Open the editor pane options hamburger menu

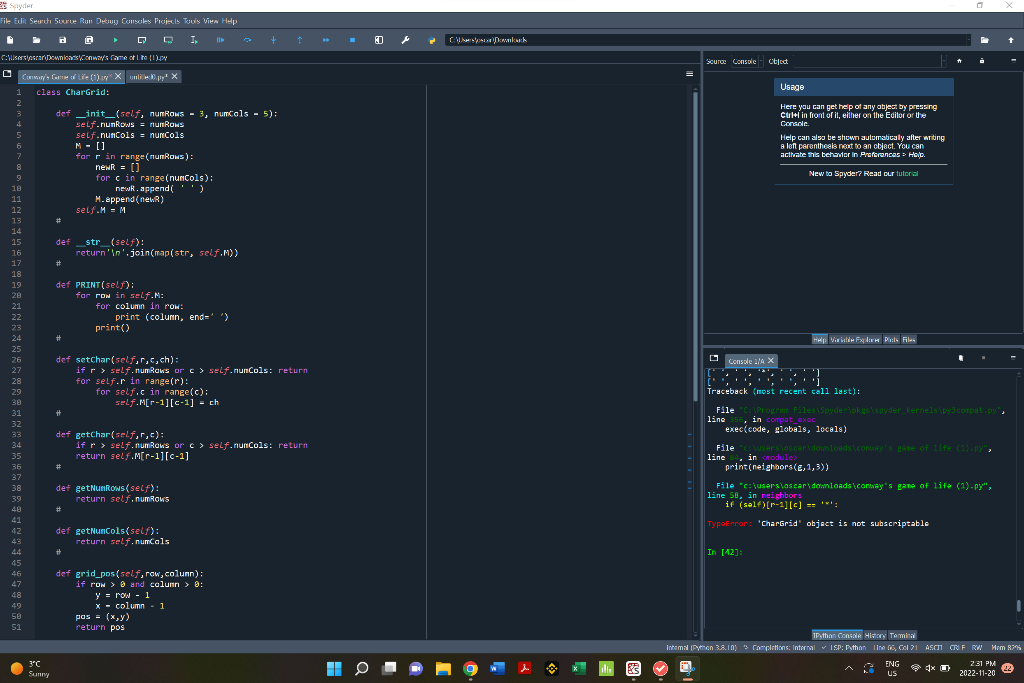click(x=688, y=75)
